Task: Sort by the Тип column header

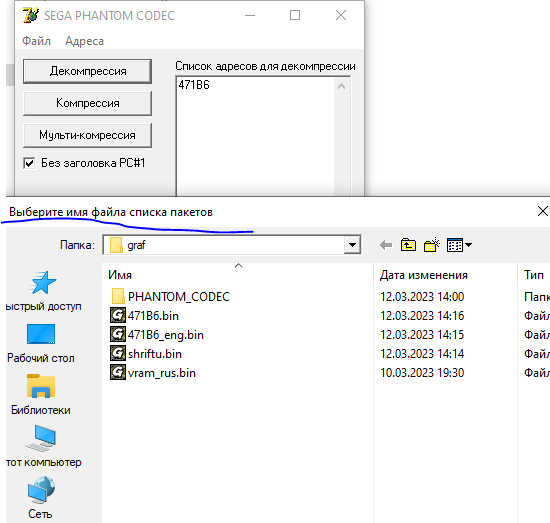Action: pos(534,275)
